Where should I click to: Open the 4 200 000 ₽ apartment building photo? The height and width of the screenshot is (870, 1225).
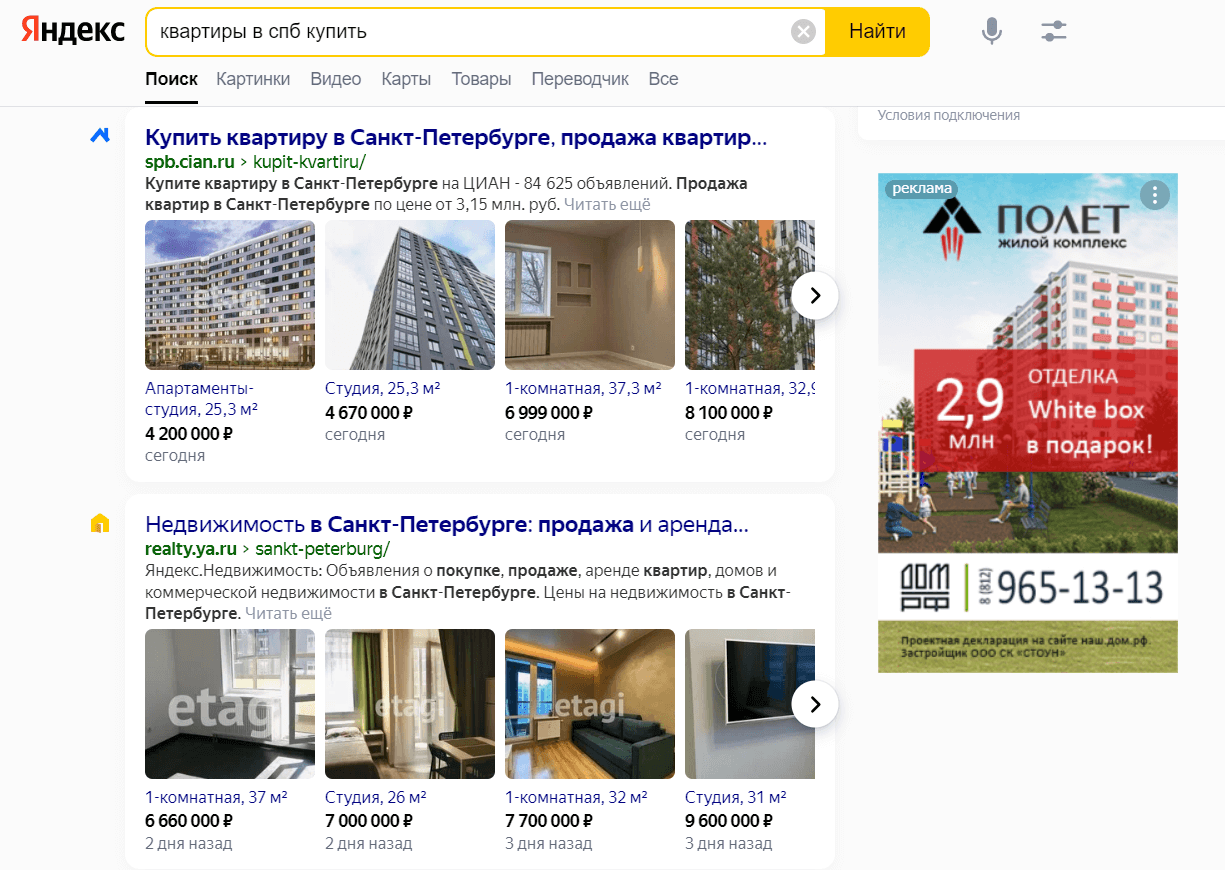[x=230, y=295]
